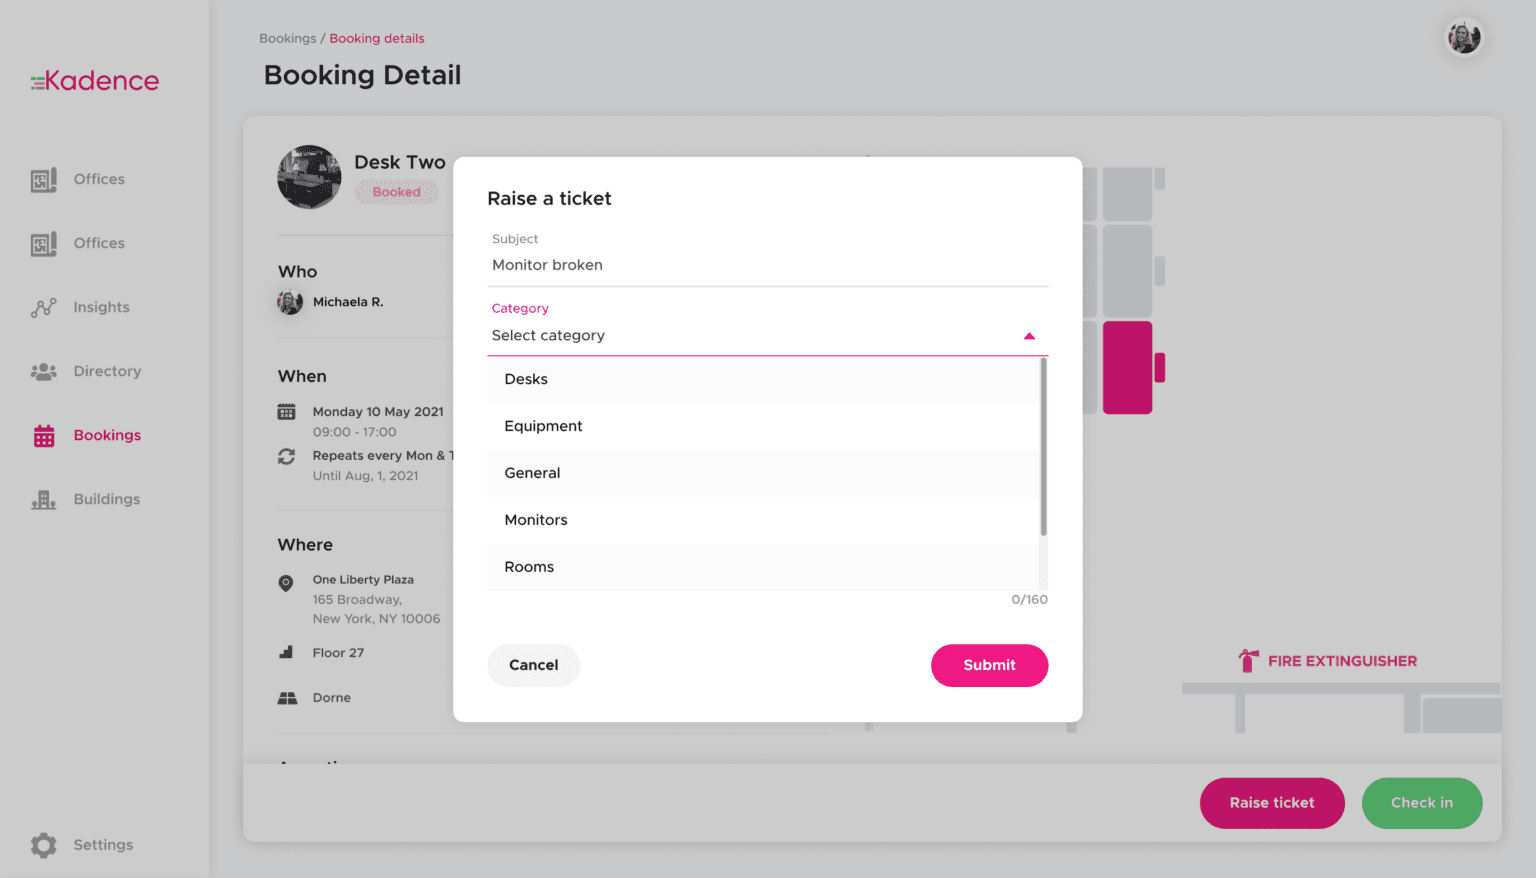The image size is (1536, 878).
Task: Click the Booked status badge
Action: (x=397, y=192)
